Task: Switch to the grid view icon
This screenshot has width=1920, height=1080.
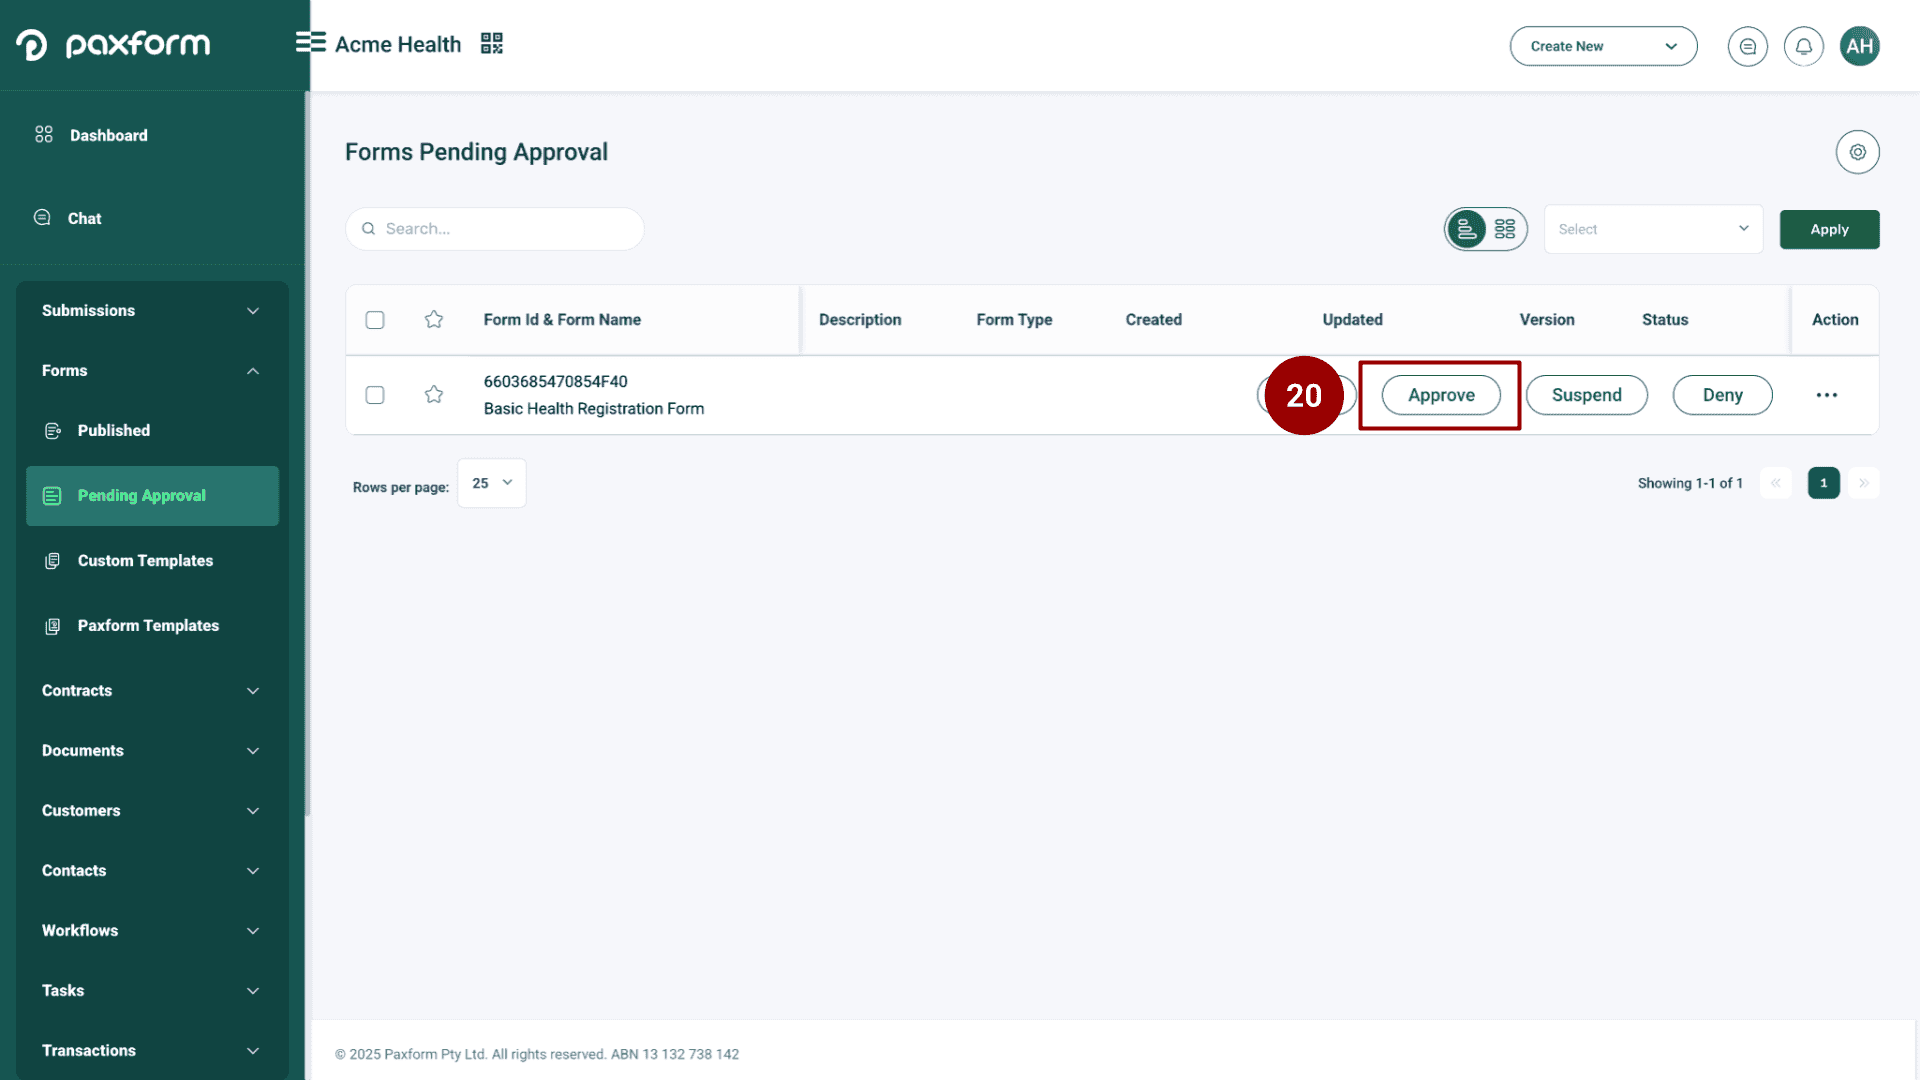Action: [1505, 229]
